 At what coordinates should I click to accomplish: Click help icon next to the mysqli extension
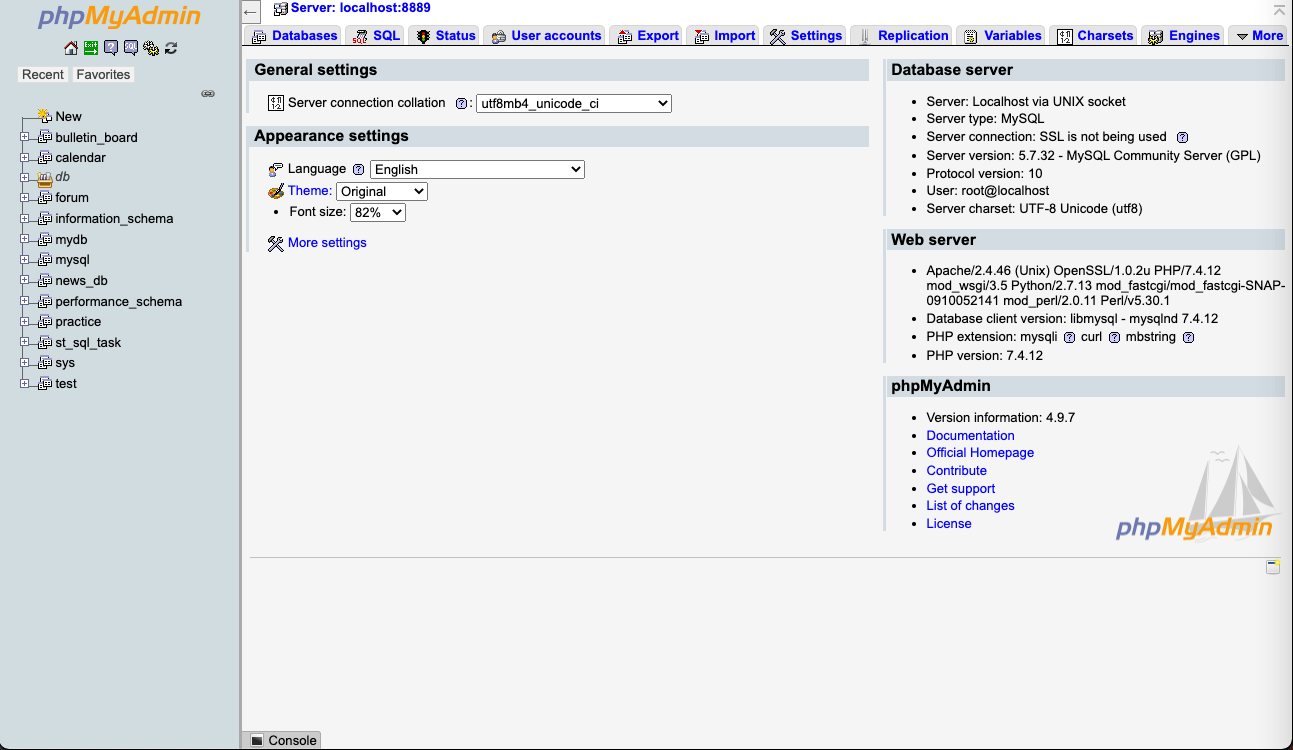[1068, 337]
